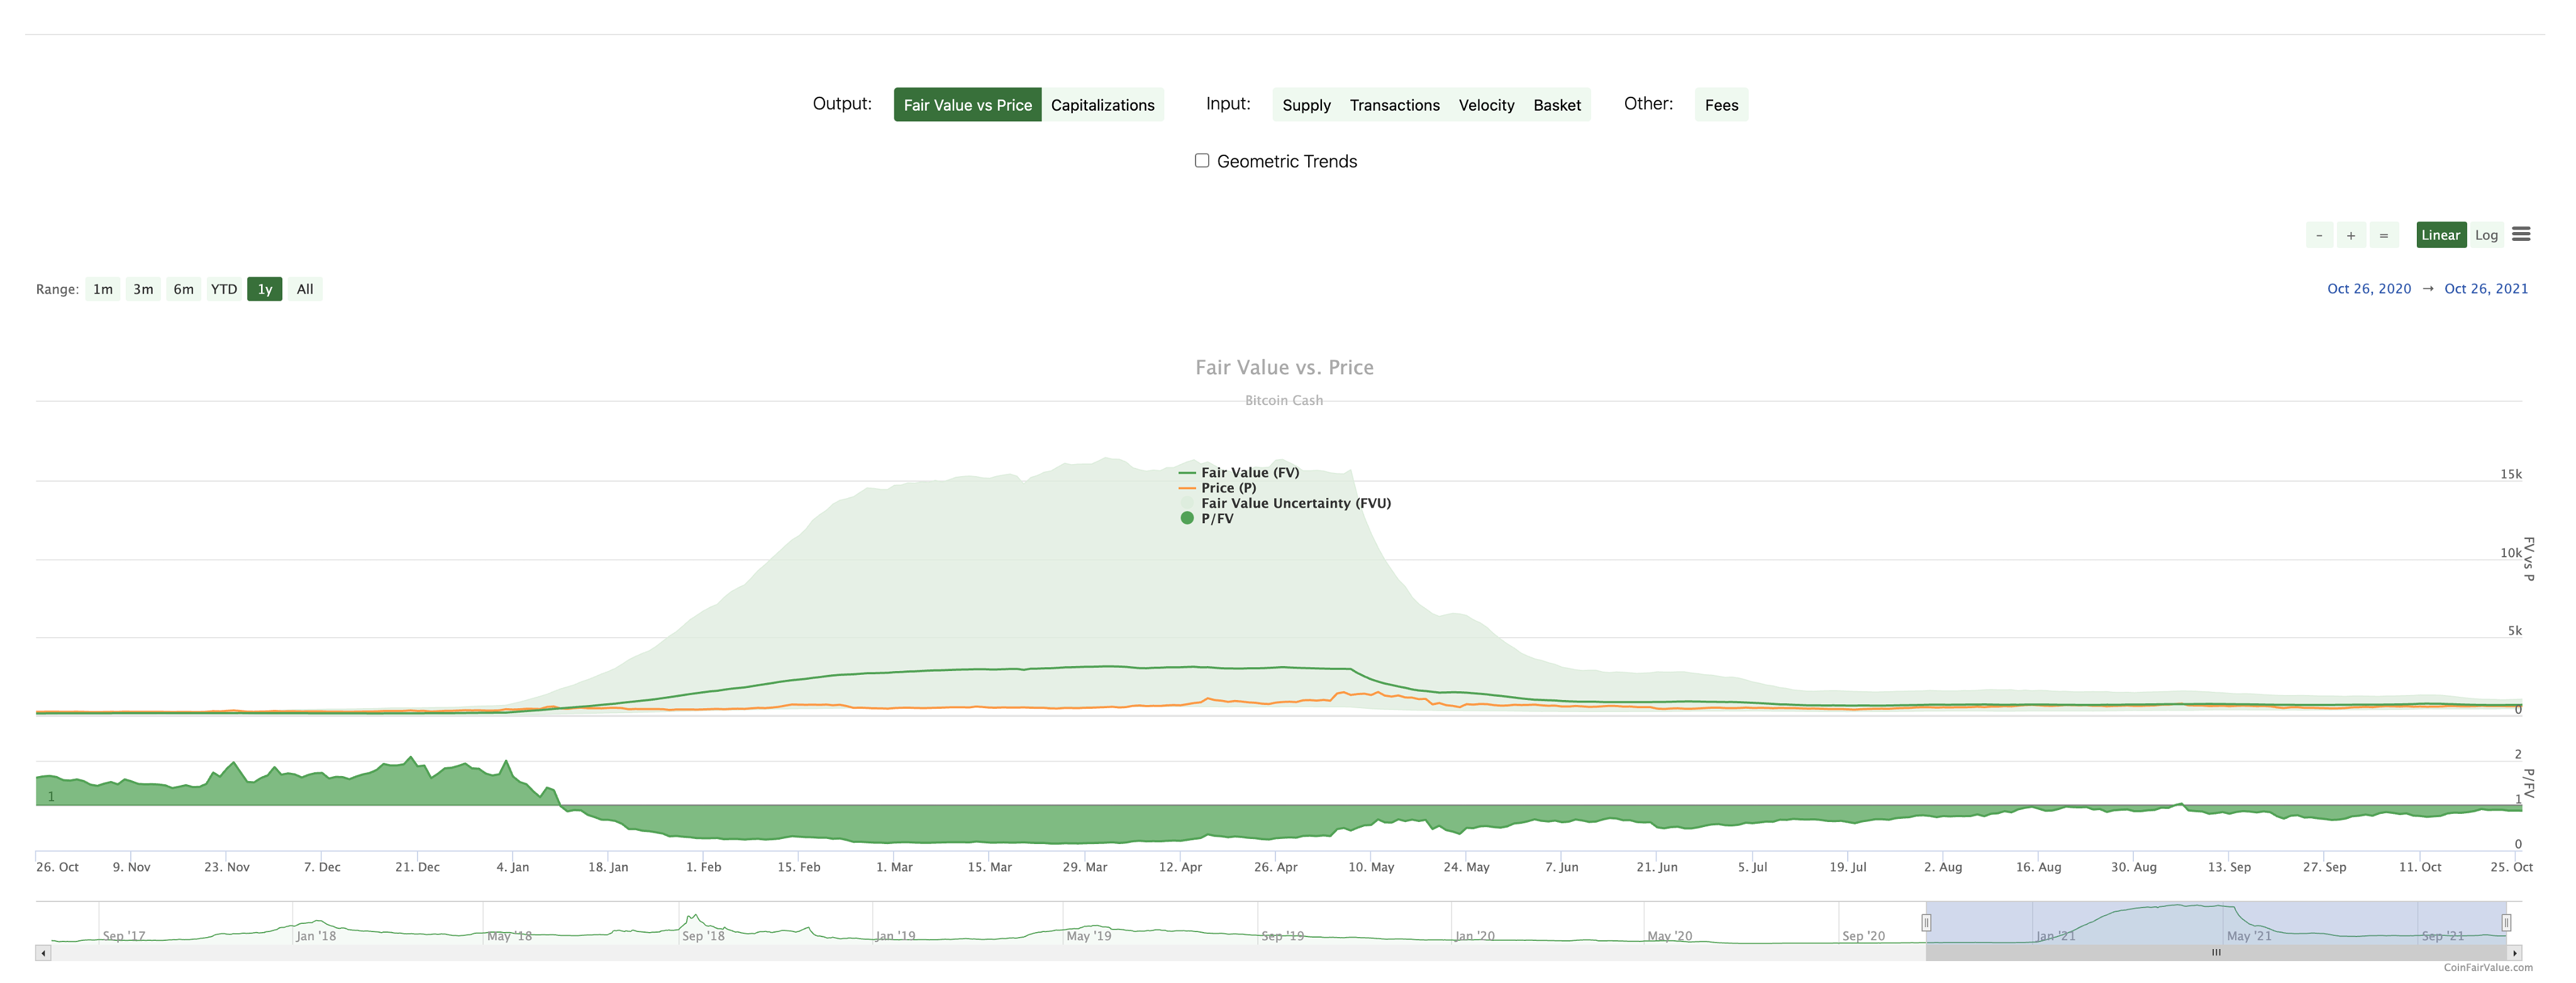The width and height of the screenshot is (2576, 983).
Task: Toggle P/FV legend series
Action: [1206, 518]
